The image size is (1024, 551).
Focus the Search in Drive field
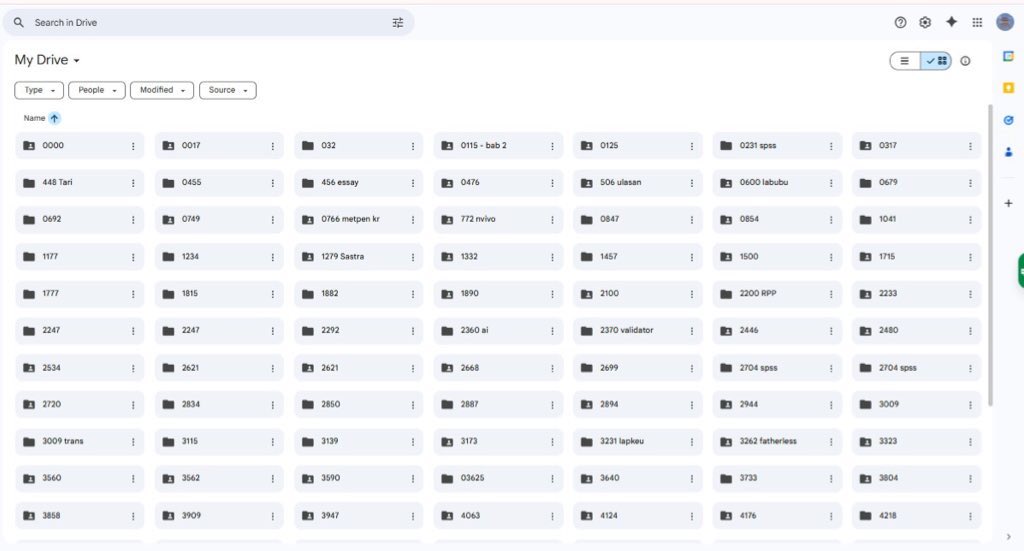pyautogui.click(x=209, y=23)
